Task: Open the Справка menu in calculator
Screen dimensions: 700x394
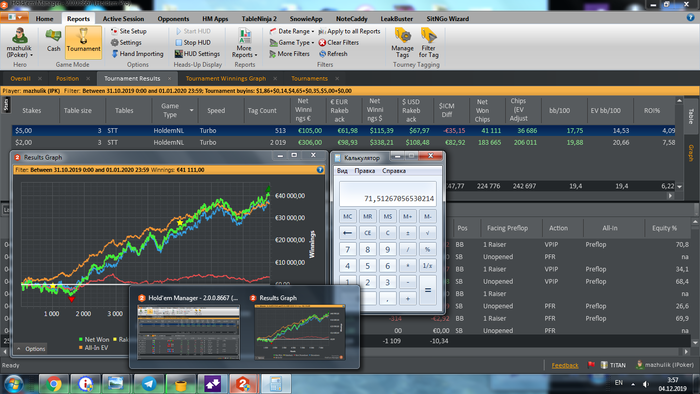Action: tap(394, 171)
